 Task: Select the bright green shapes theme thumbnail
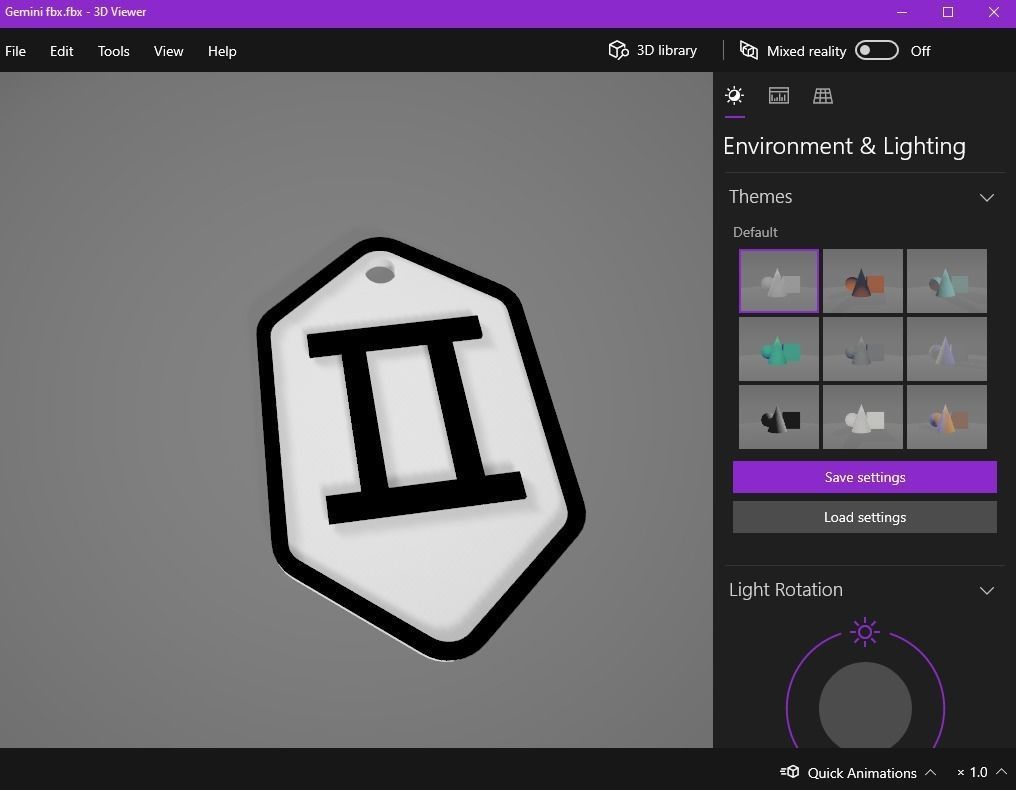pyautogui.click(x=778, y=349)
